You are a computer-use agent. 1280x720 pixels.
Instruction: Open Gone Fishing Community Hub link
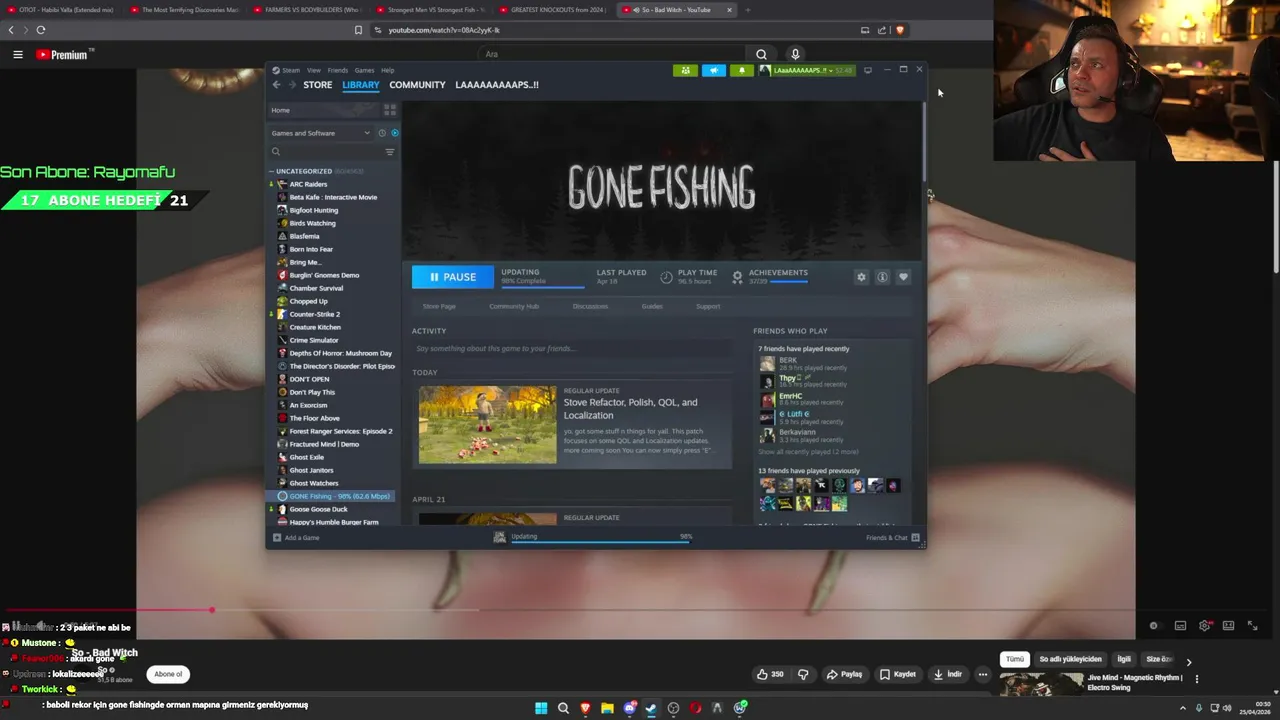(514, 306)
